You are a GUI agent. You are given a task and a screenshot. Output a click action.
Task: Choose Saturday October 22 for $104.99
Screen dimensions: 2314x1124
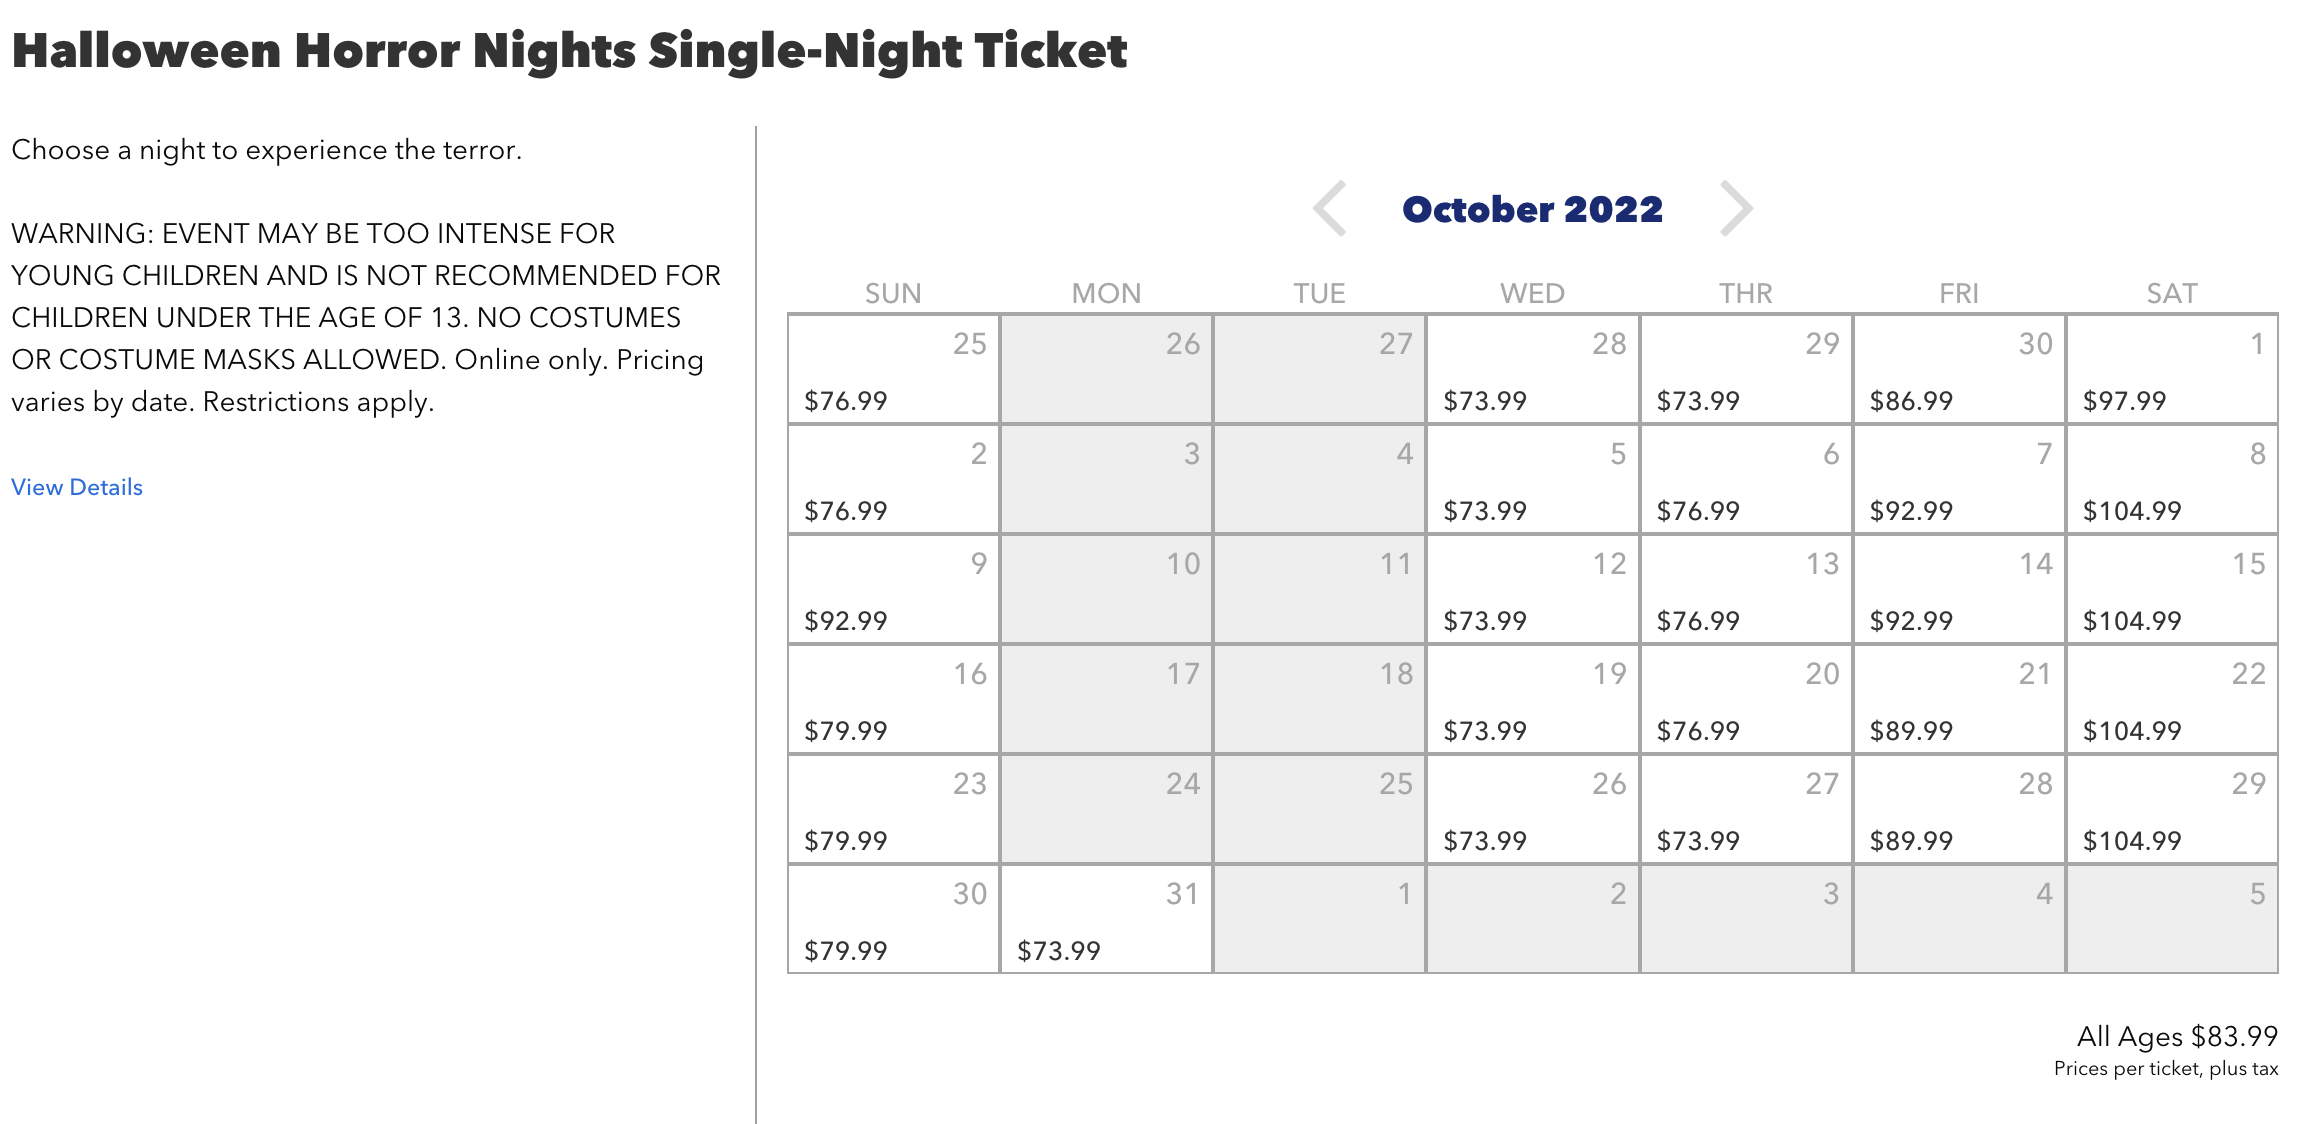point(2172,699)
